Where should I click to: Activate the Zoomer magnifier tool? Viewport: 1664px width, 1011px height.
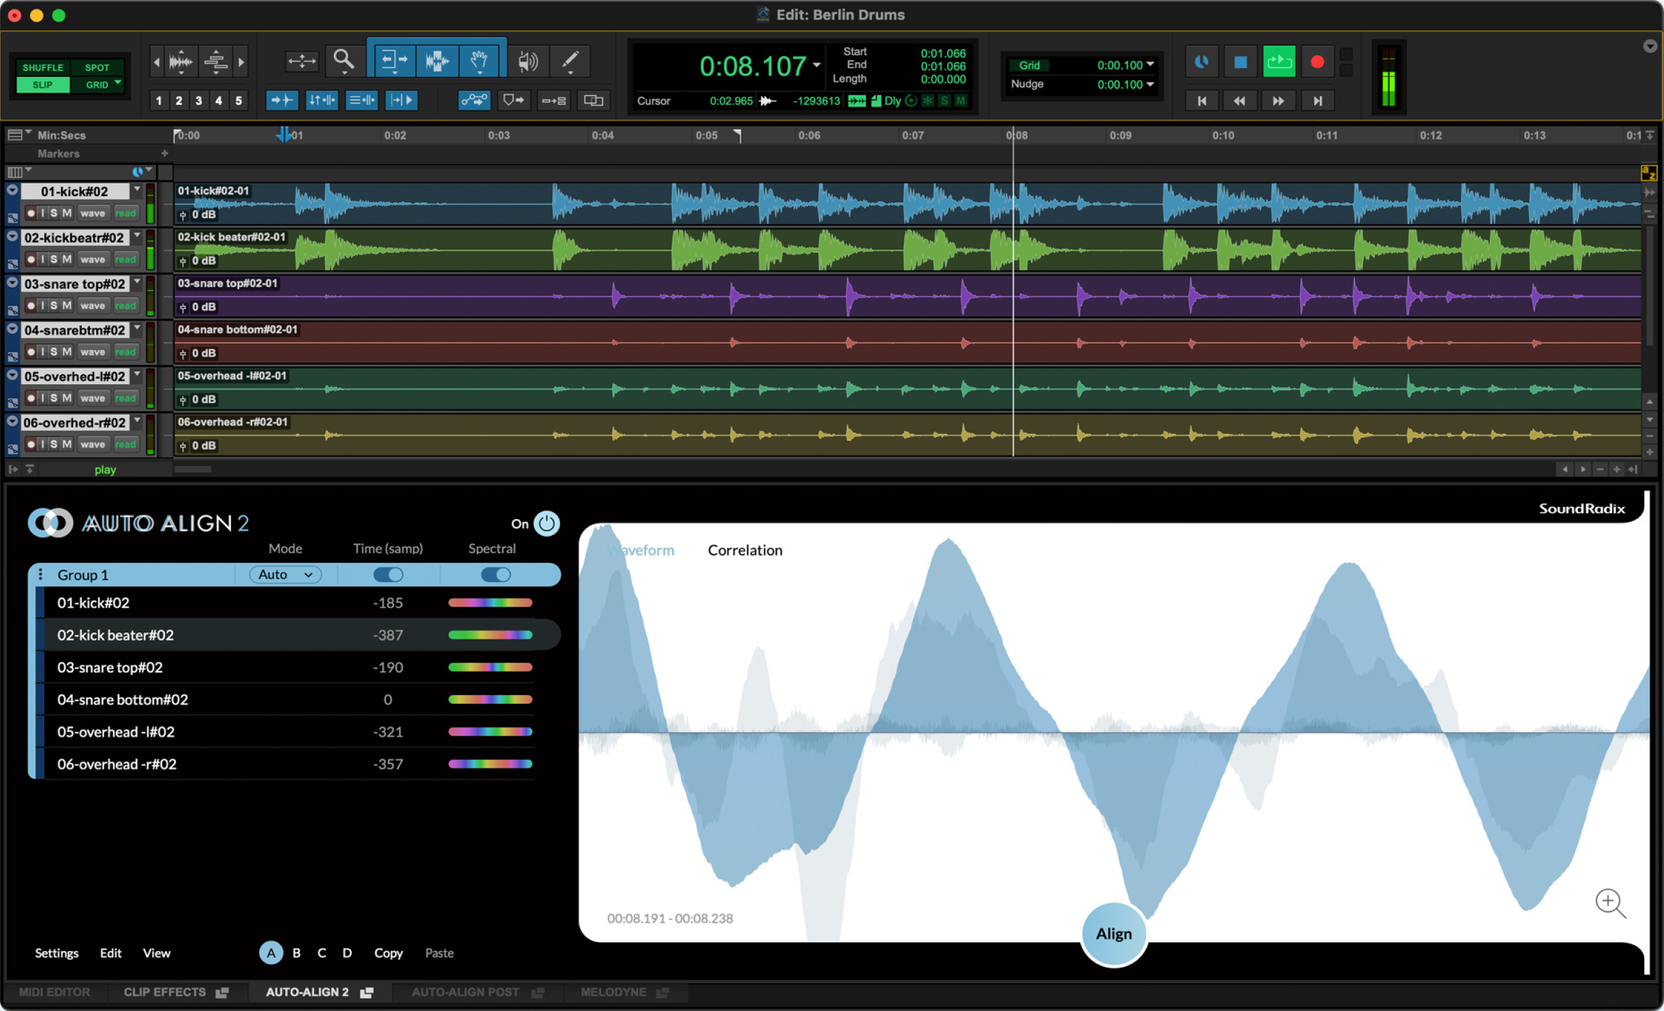click(343, 60)
